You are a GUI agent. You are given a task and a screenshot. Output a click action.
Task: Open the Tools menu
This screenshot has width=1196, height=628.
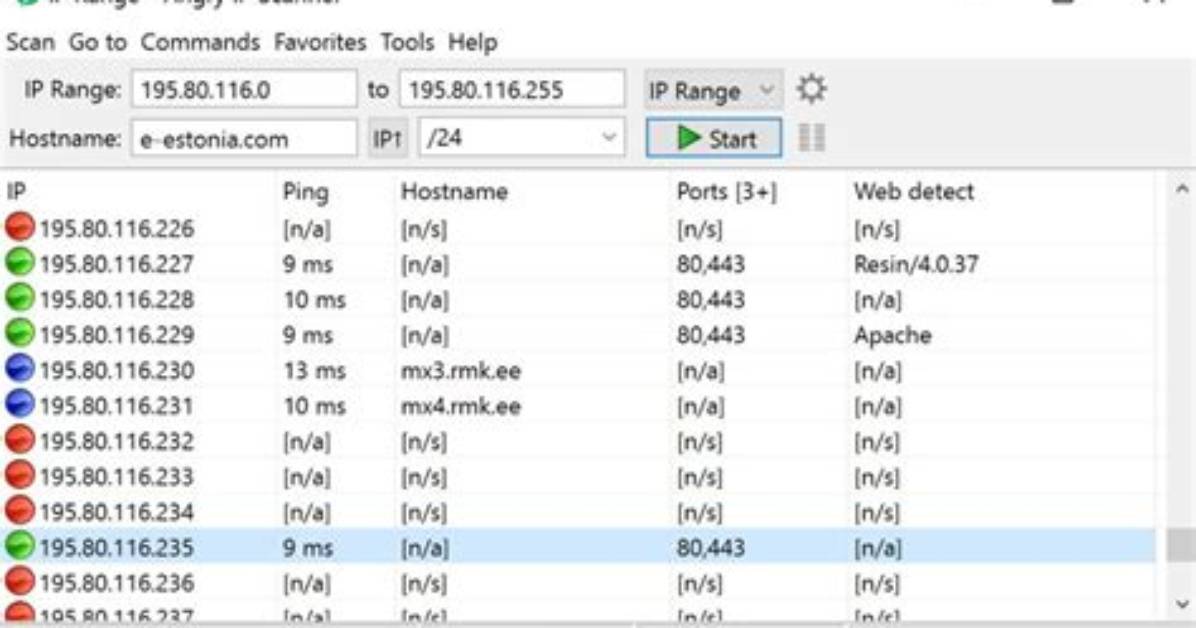407,42
